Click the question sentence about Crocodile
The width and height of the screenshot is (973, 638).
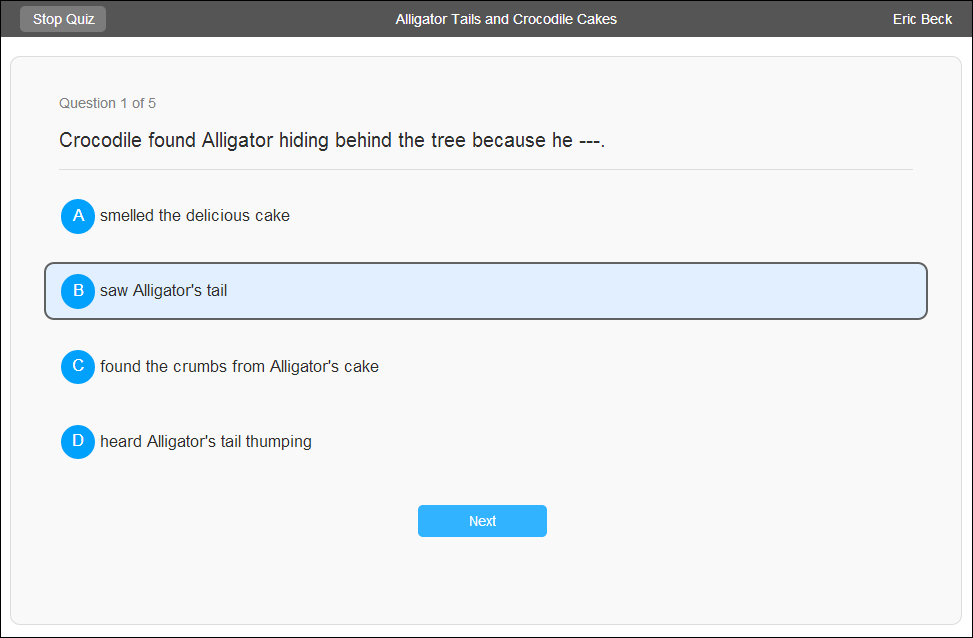[x=332, y=140]
